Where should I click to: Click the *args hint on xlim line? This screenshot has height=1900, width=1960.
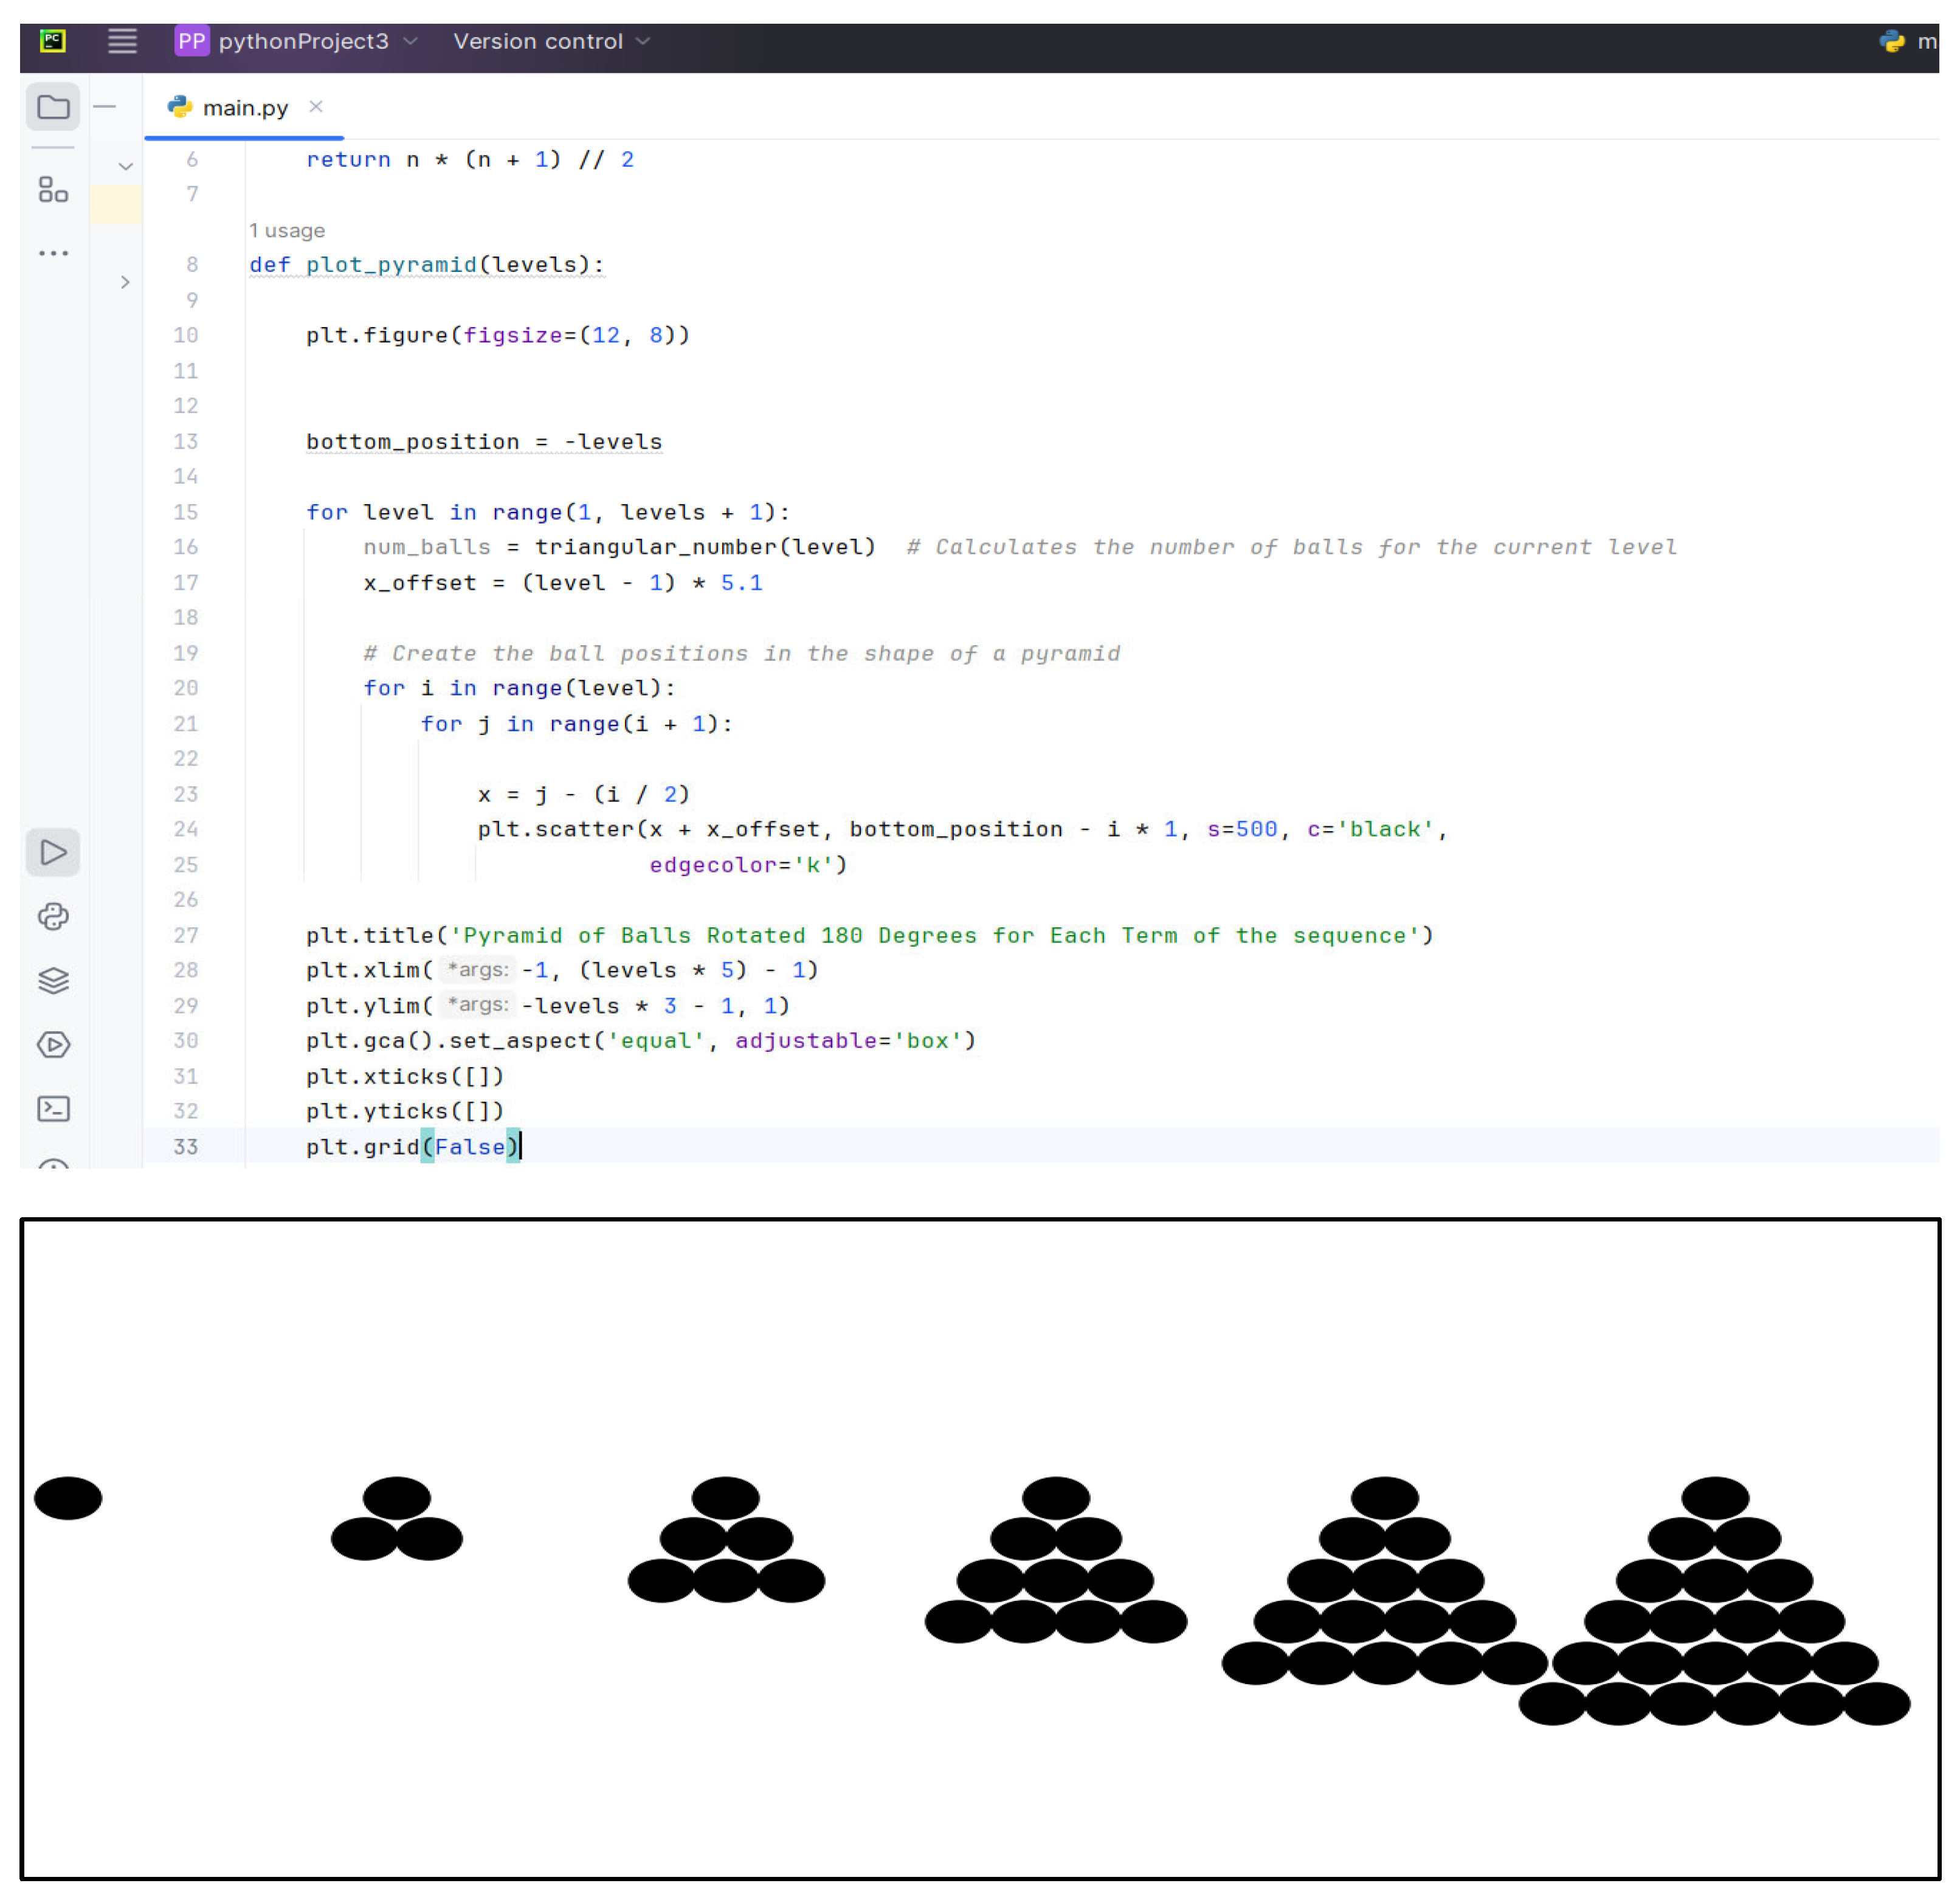(477, 969)
